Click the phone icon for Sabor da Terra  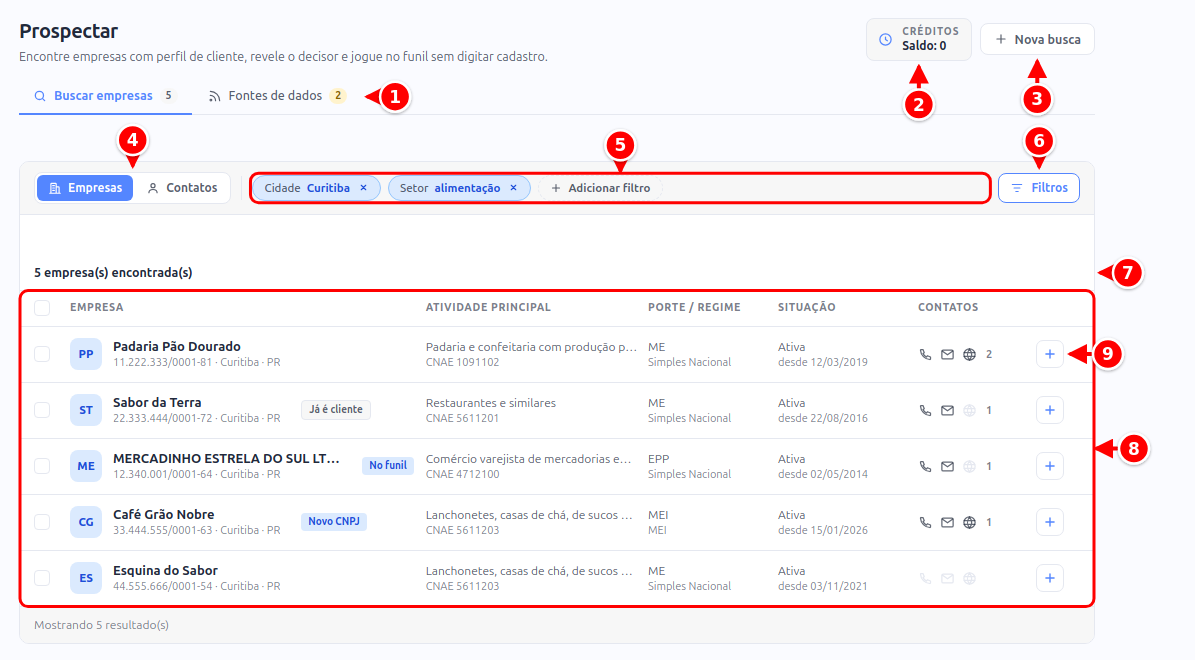click(x=925, y=410)
